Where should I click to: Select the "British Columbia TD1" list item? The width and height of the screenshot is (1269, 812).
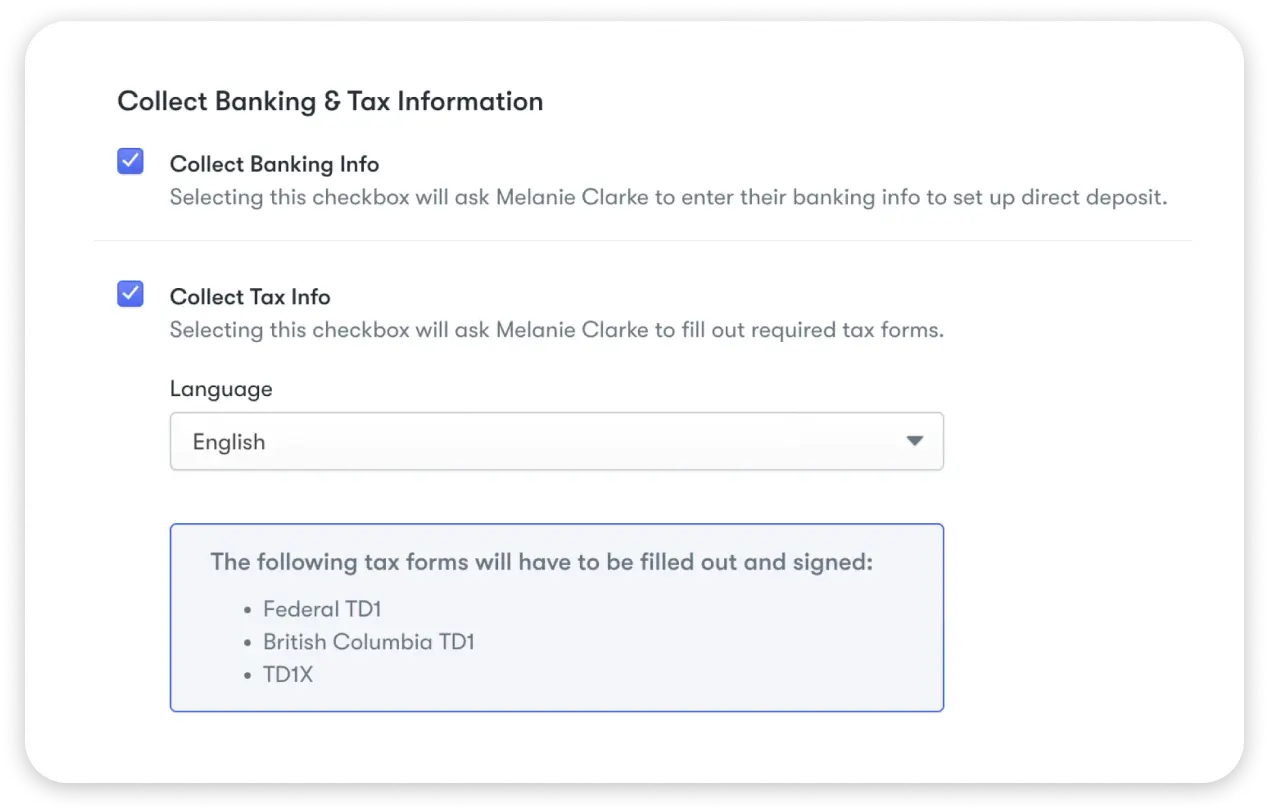368,642
